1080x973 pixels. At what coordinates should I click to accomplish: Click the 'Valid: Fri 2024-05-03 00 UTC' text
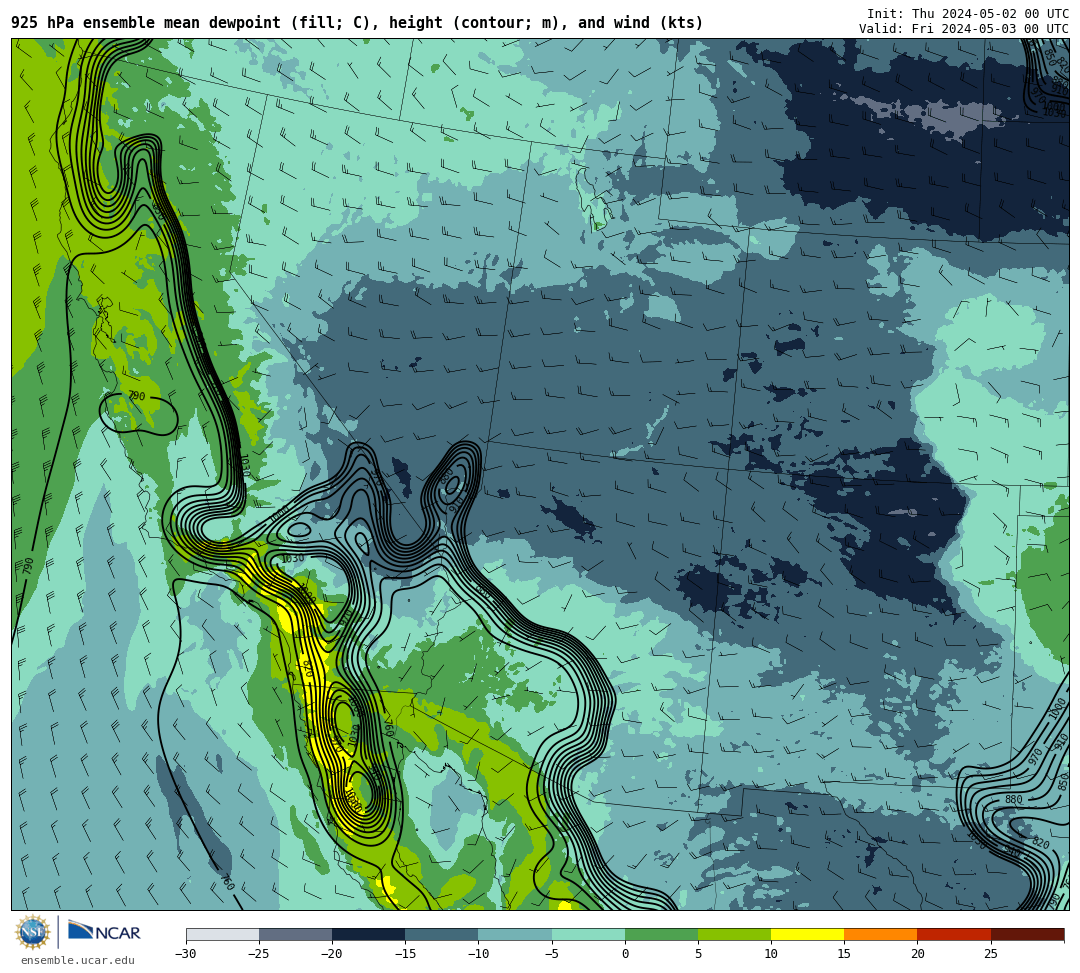coord(964,29)
